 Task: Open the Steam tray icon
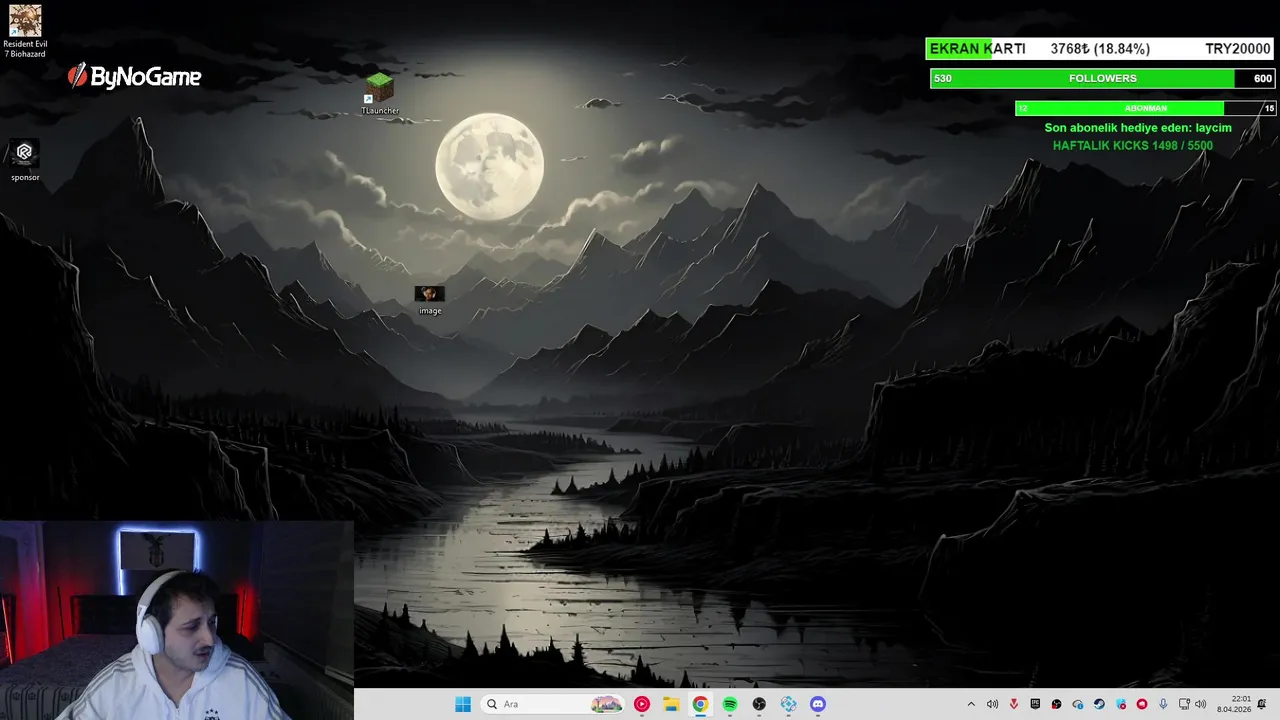(1099, 704)
